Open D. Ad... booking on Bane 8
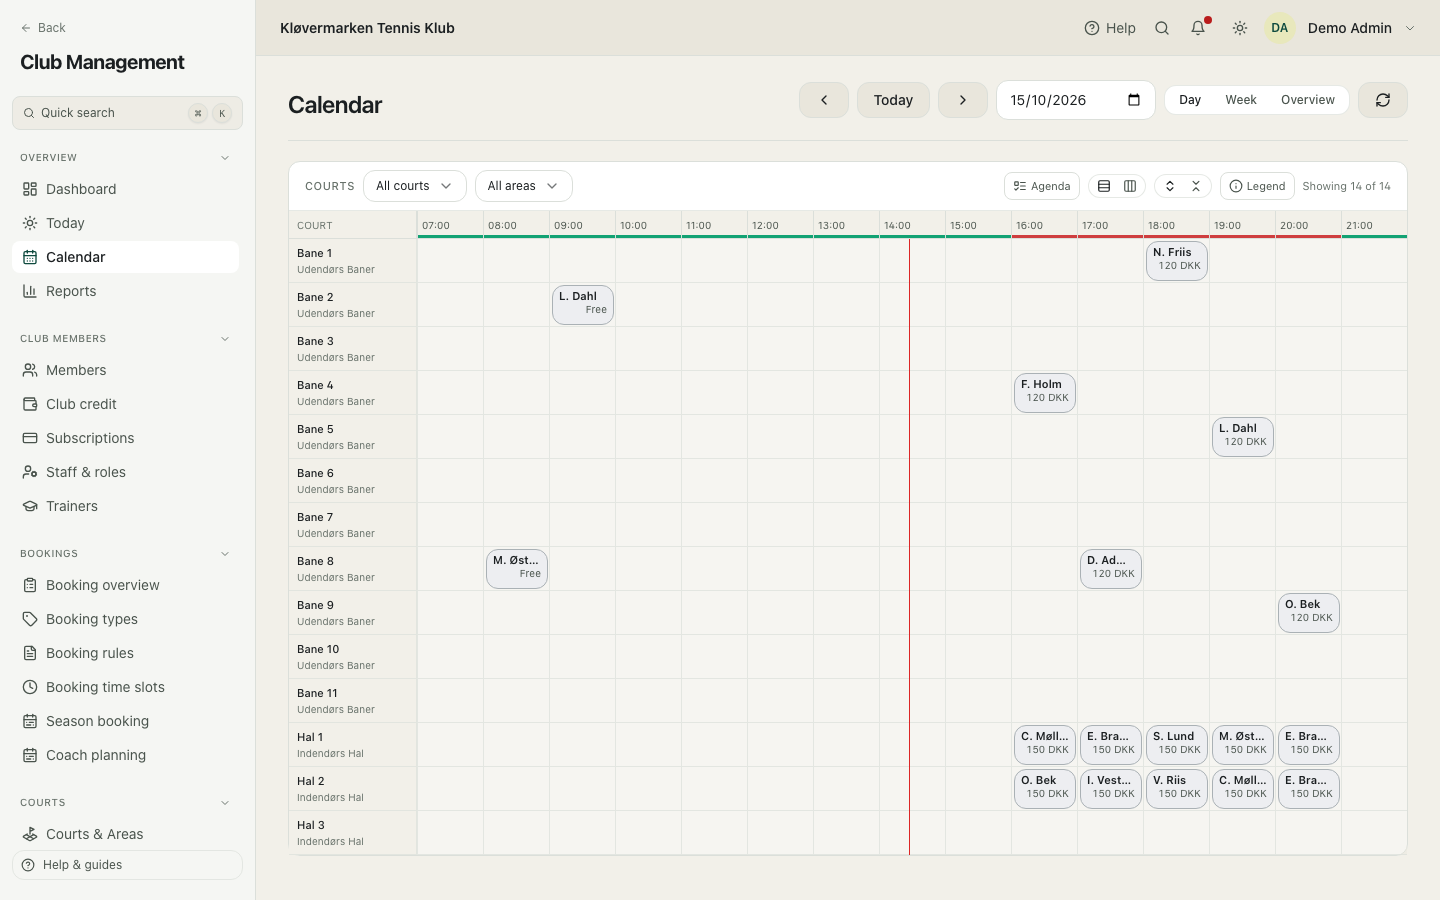 [1111, 569]
